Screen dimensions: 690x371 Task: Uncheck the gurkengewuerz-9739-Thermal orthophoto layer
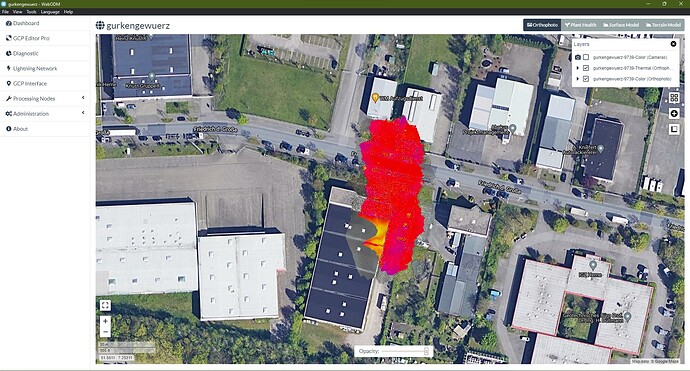point(586,68)
